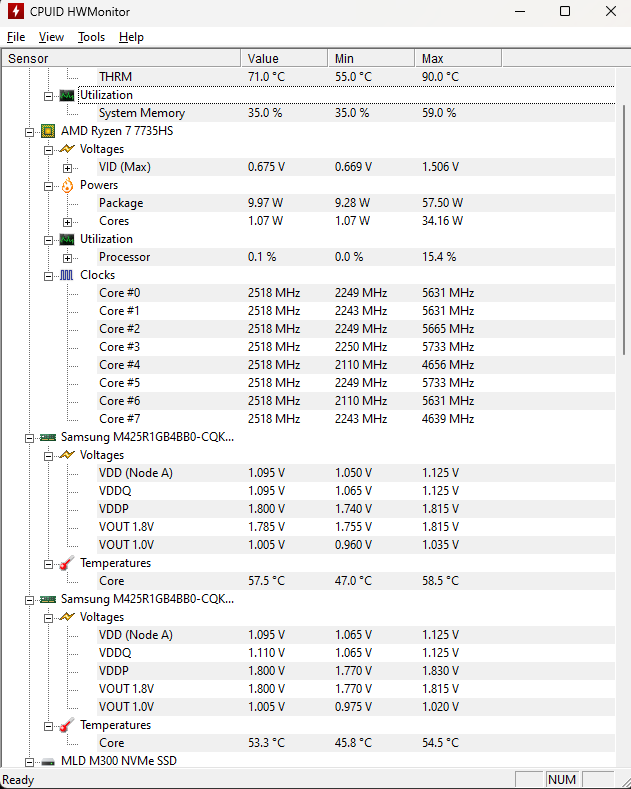This screenshot has height=789, width=631.
Task: Click the NUM indicator in status bar
Action: pos(562,779)
